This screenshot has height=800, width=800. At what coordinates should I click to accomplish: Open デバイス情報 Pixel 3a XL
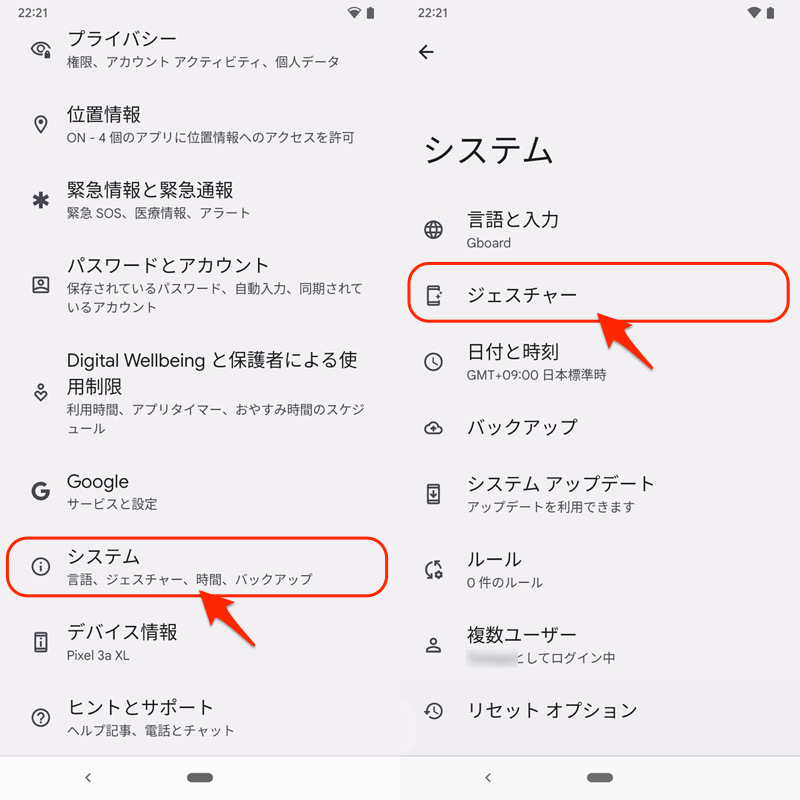pos(200,642)
